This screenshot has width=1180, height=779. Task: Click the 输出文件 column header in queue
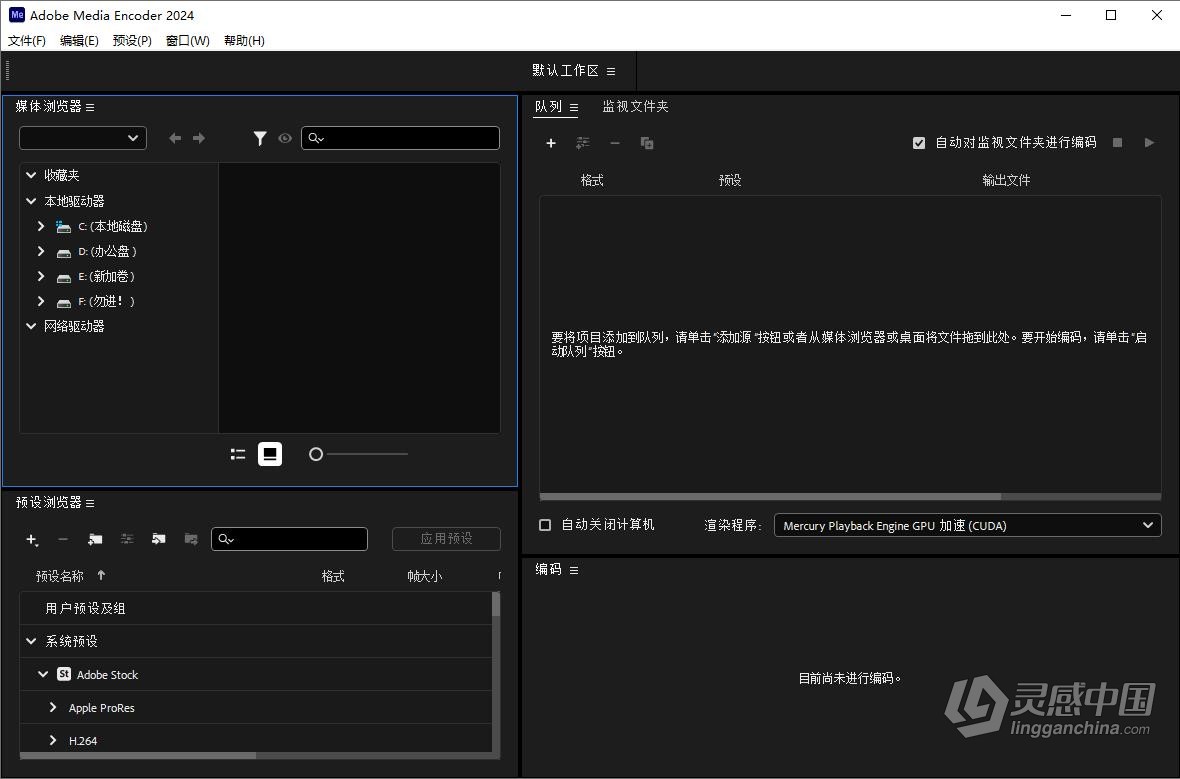pos(1006,181)
